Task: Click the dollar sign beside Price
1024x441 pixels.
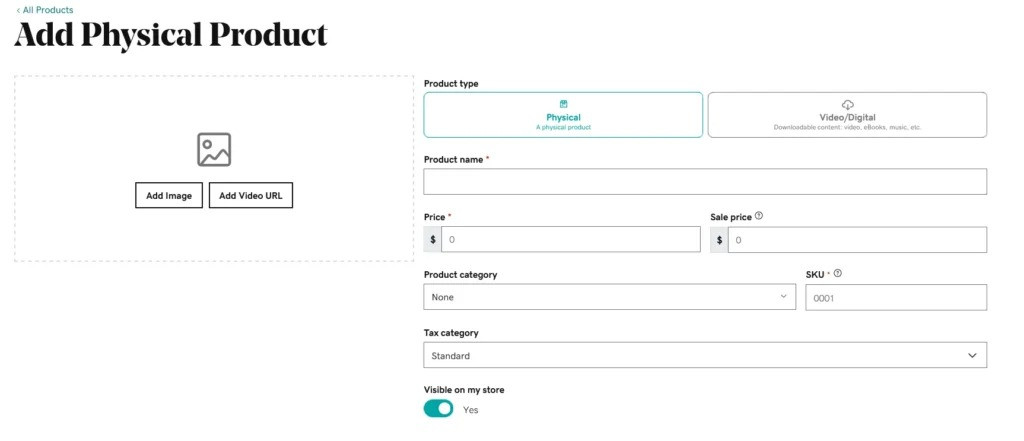Action: 432,240
